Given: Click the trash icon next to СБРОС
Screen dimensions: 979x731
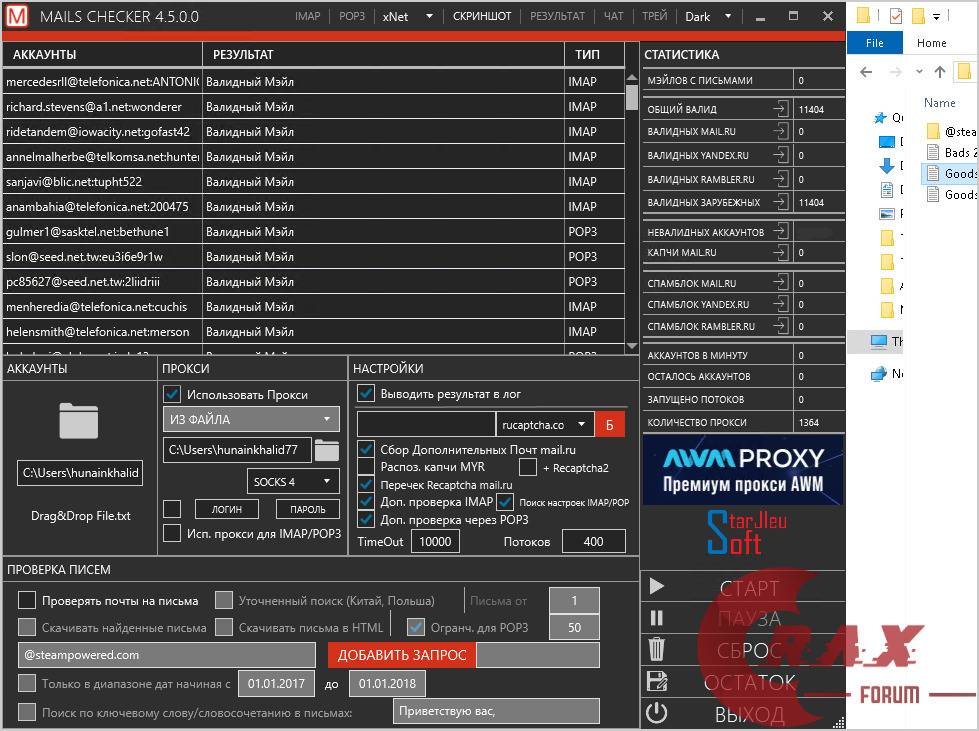Looking at the screenshot, I should (659, 651).
